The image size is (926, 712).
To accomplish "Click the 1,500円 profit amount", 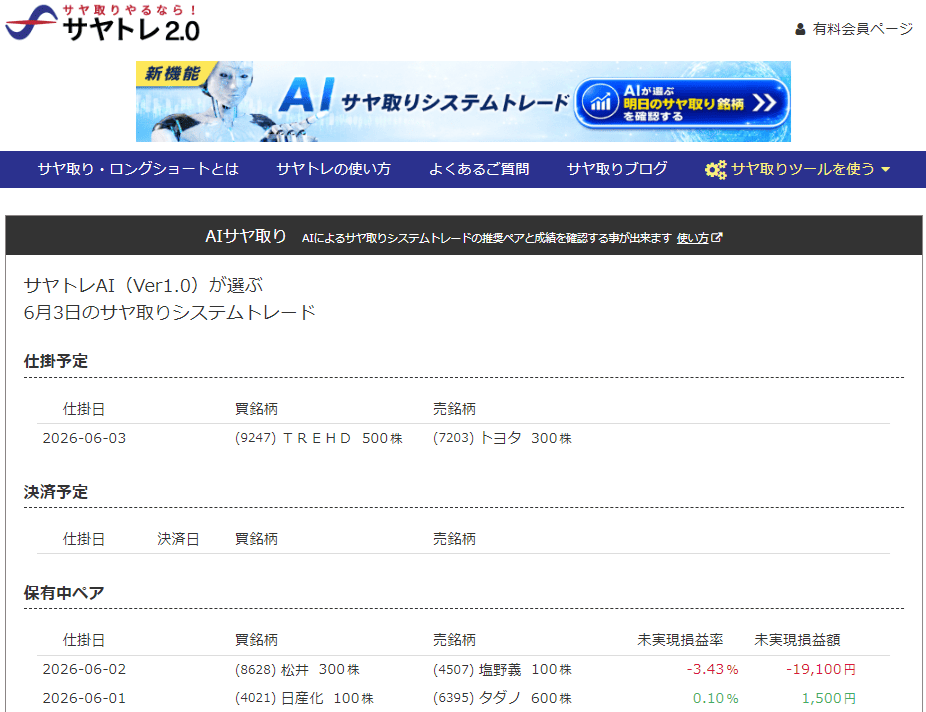I will click(x=829, y=698).
